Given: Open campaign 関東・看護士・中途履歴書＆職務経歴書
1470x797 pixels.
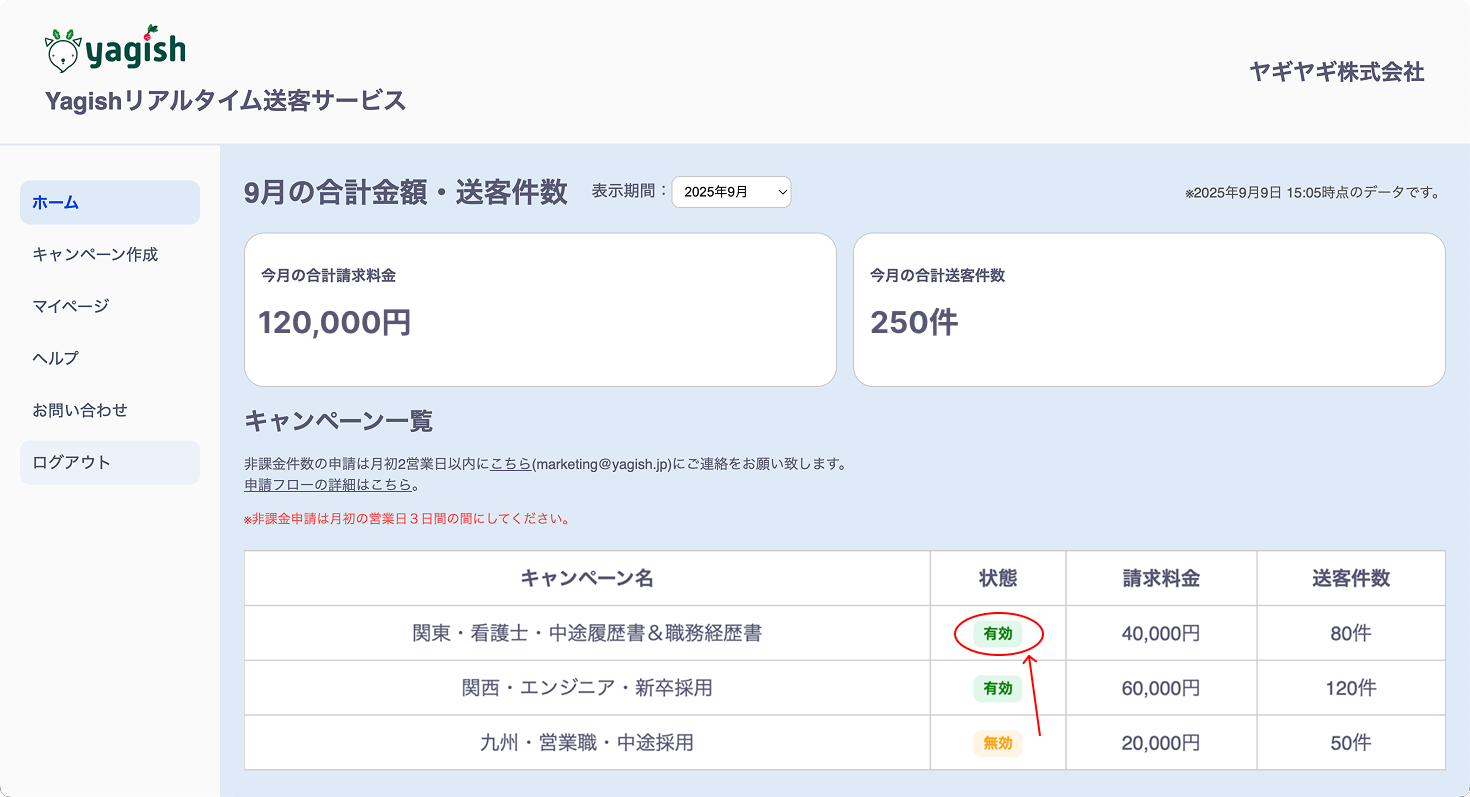Looking at the screenshot, I should pos(587,634).
